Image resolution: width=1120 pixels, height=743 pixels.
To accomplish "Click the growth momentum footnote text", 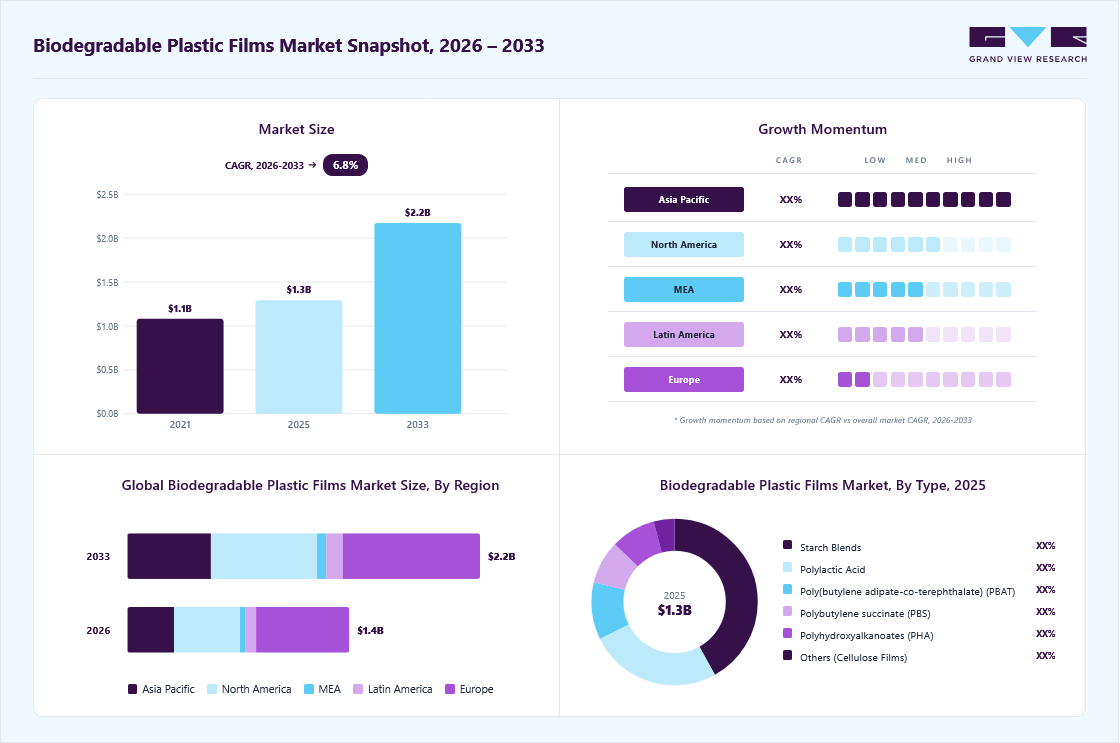I will click(823, 420).
